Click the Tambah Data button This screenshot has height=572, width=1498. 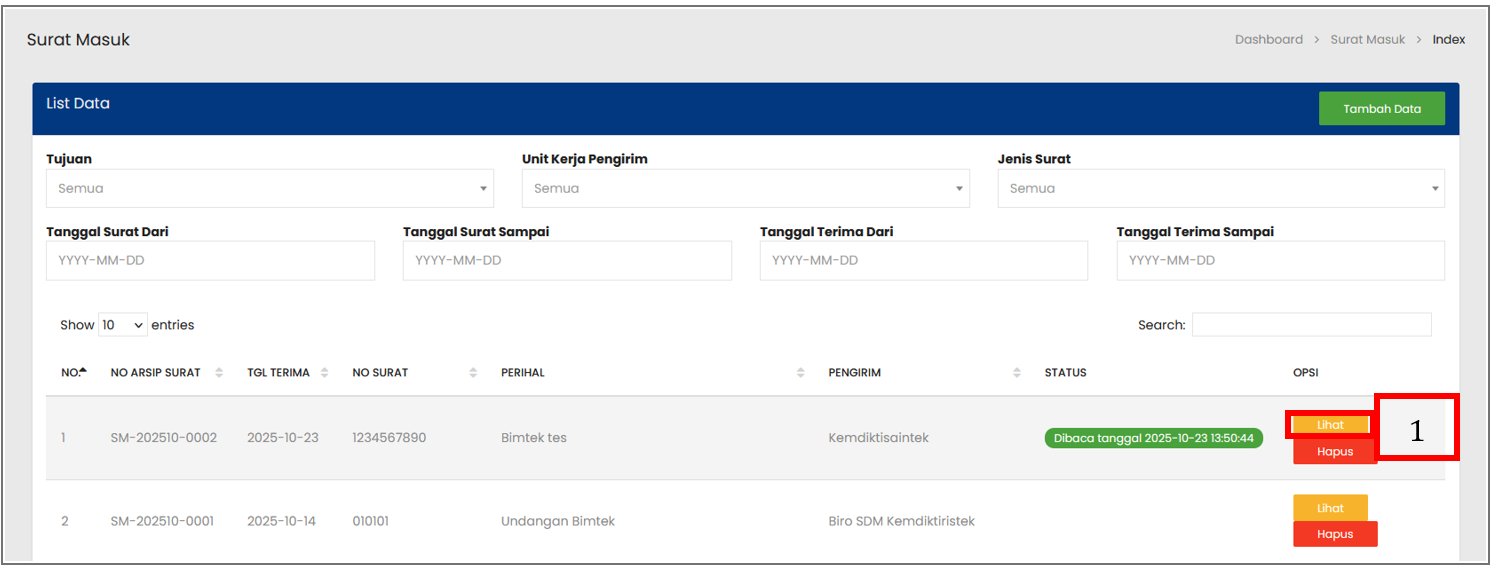(x=1381, y=109)
